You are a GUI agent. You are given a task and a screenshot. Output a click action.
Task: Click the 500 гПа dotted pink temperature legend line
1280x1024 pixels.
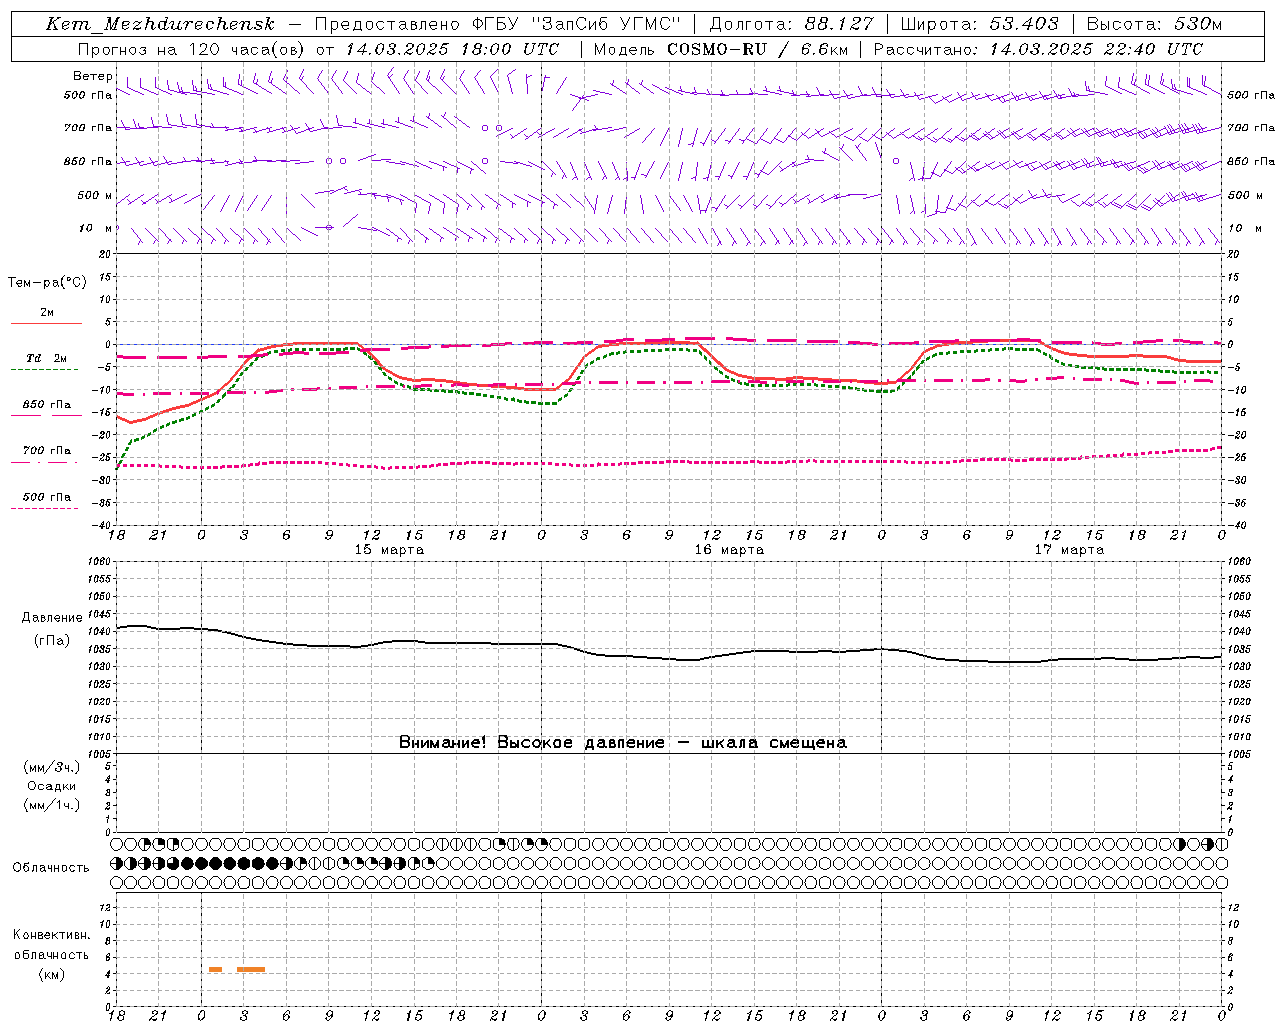tap(44, 508)
